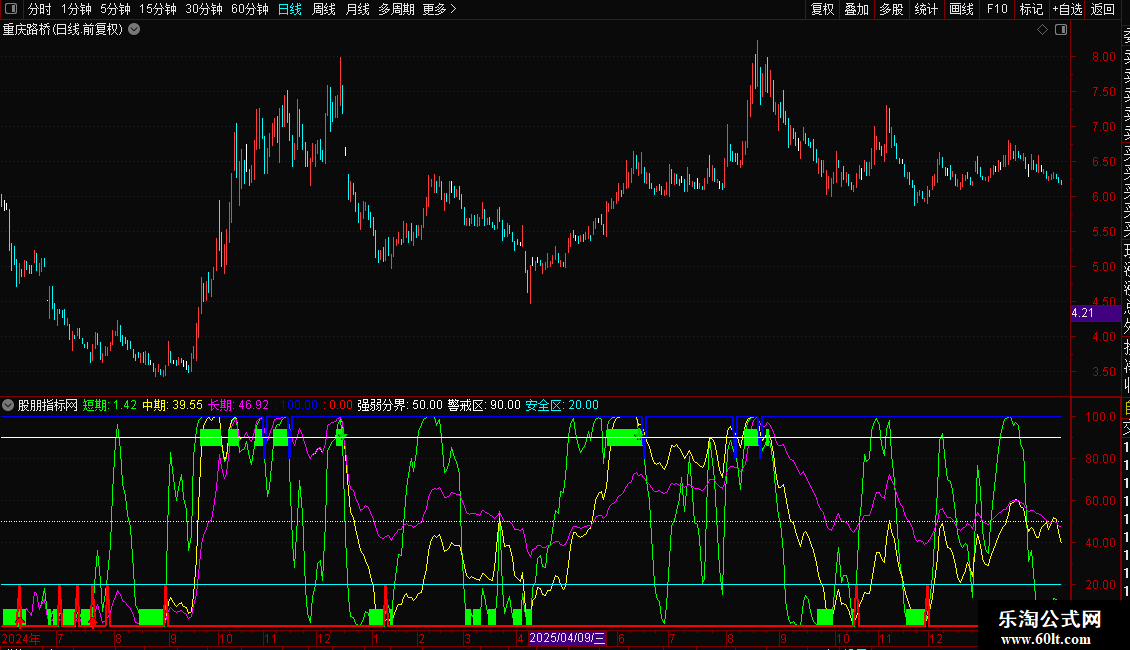Select the 日线 daily period tab
Screen dimensions: 1130x650
tap(290, 9)
